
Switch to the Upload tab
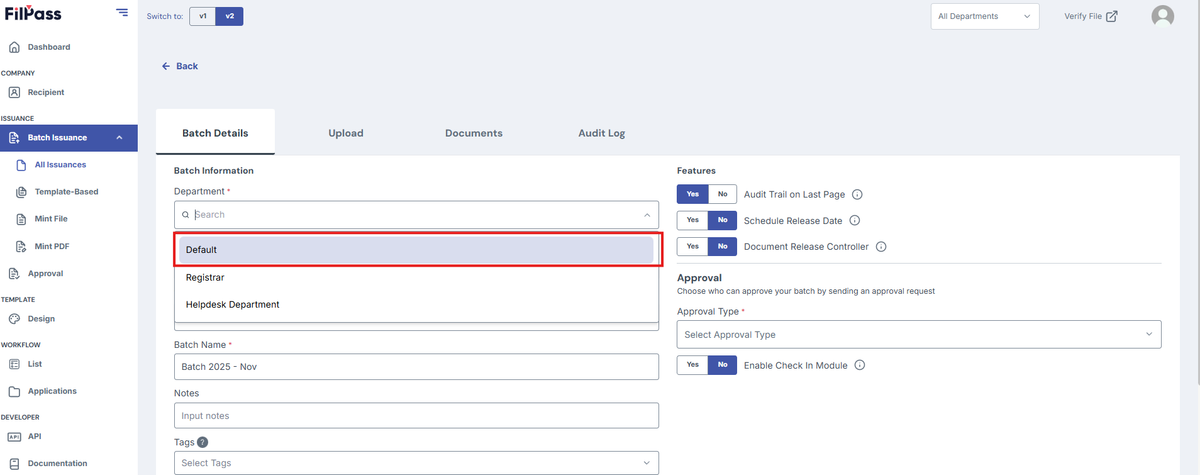pyautogui.click(x=346, y=133)
